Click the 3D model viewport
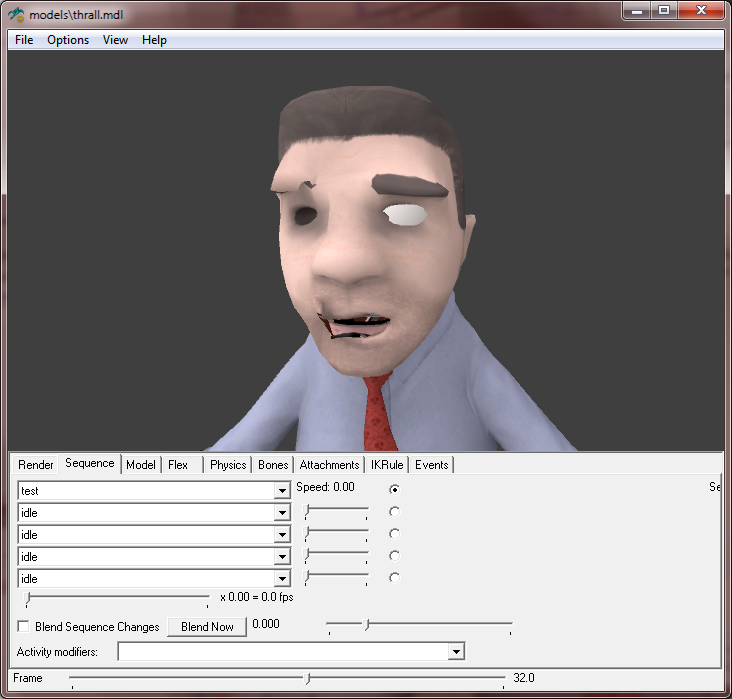 [x=366, y=251]
